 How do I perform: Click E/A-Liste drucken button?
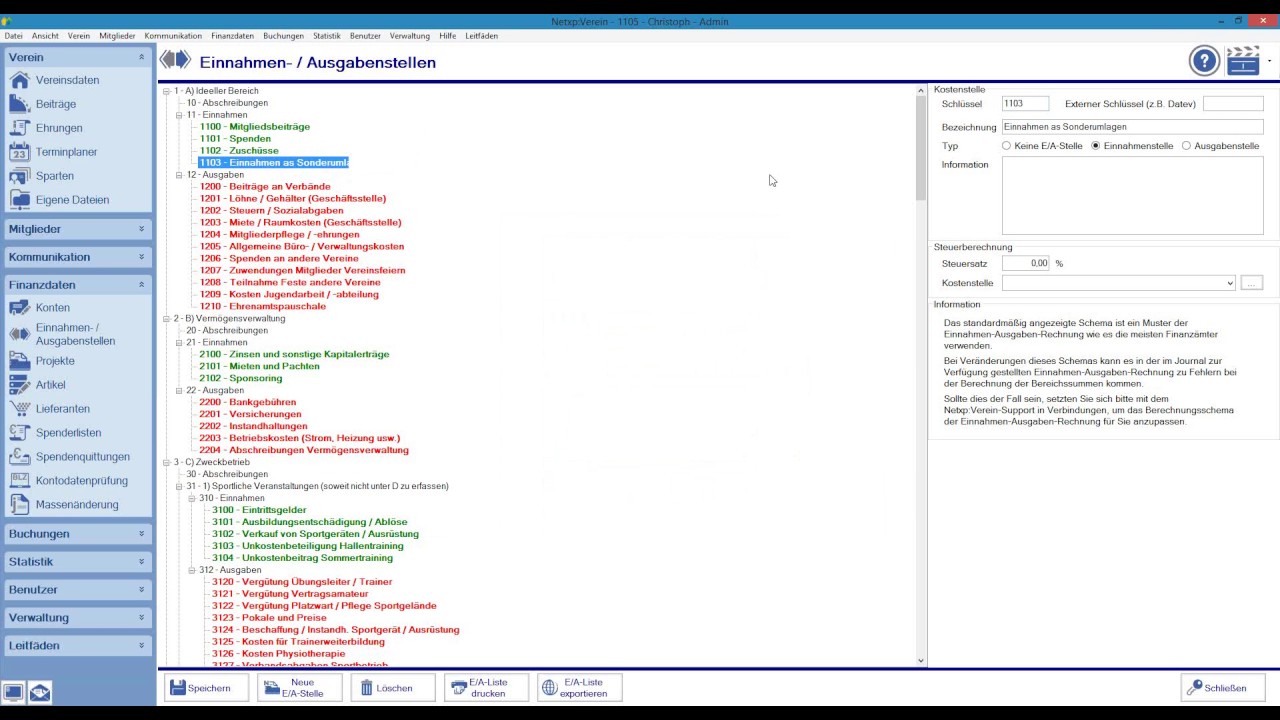(x=487, y=688)
